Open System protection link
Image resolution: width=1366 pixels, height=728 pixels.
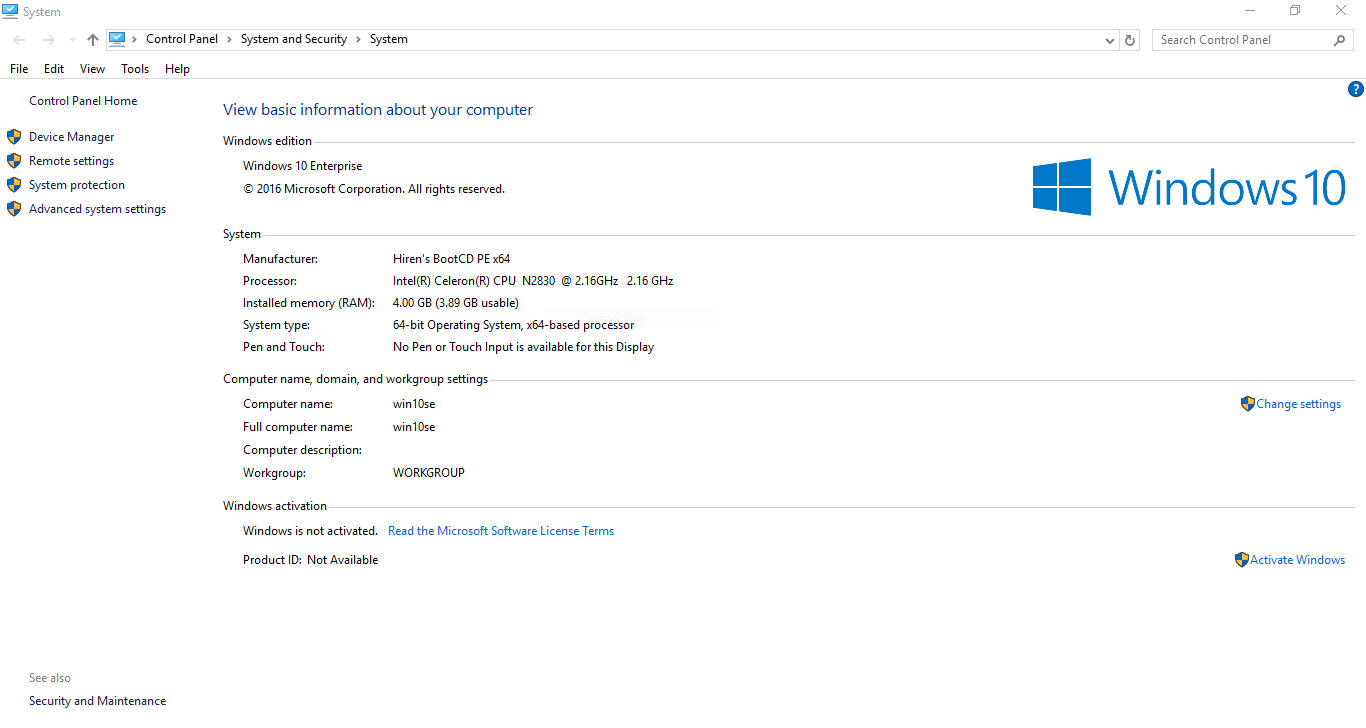[77, 185]
